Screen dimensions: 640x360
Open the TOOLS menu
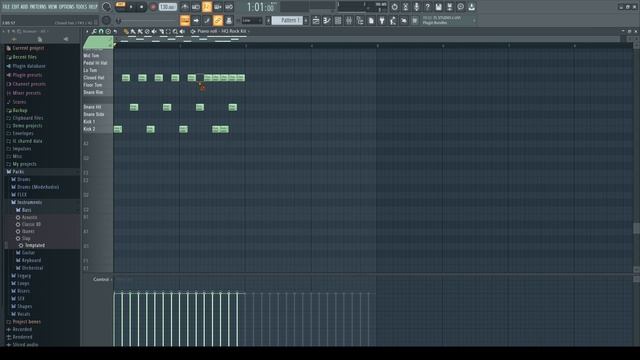(x=82, y=7)
